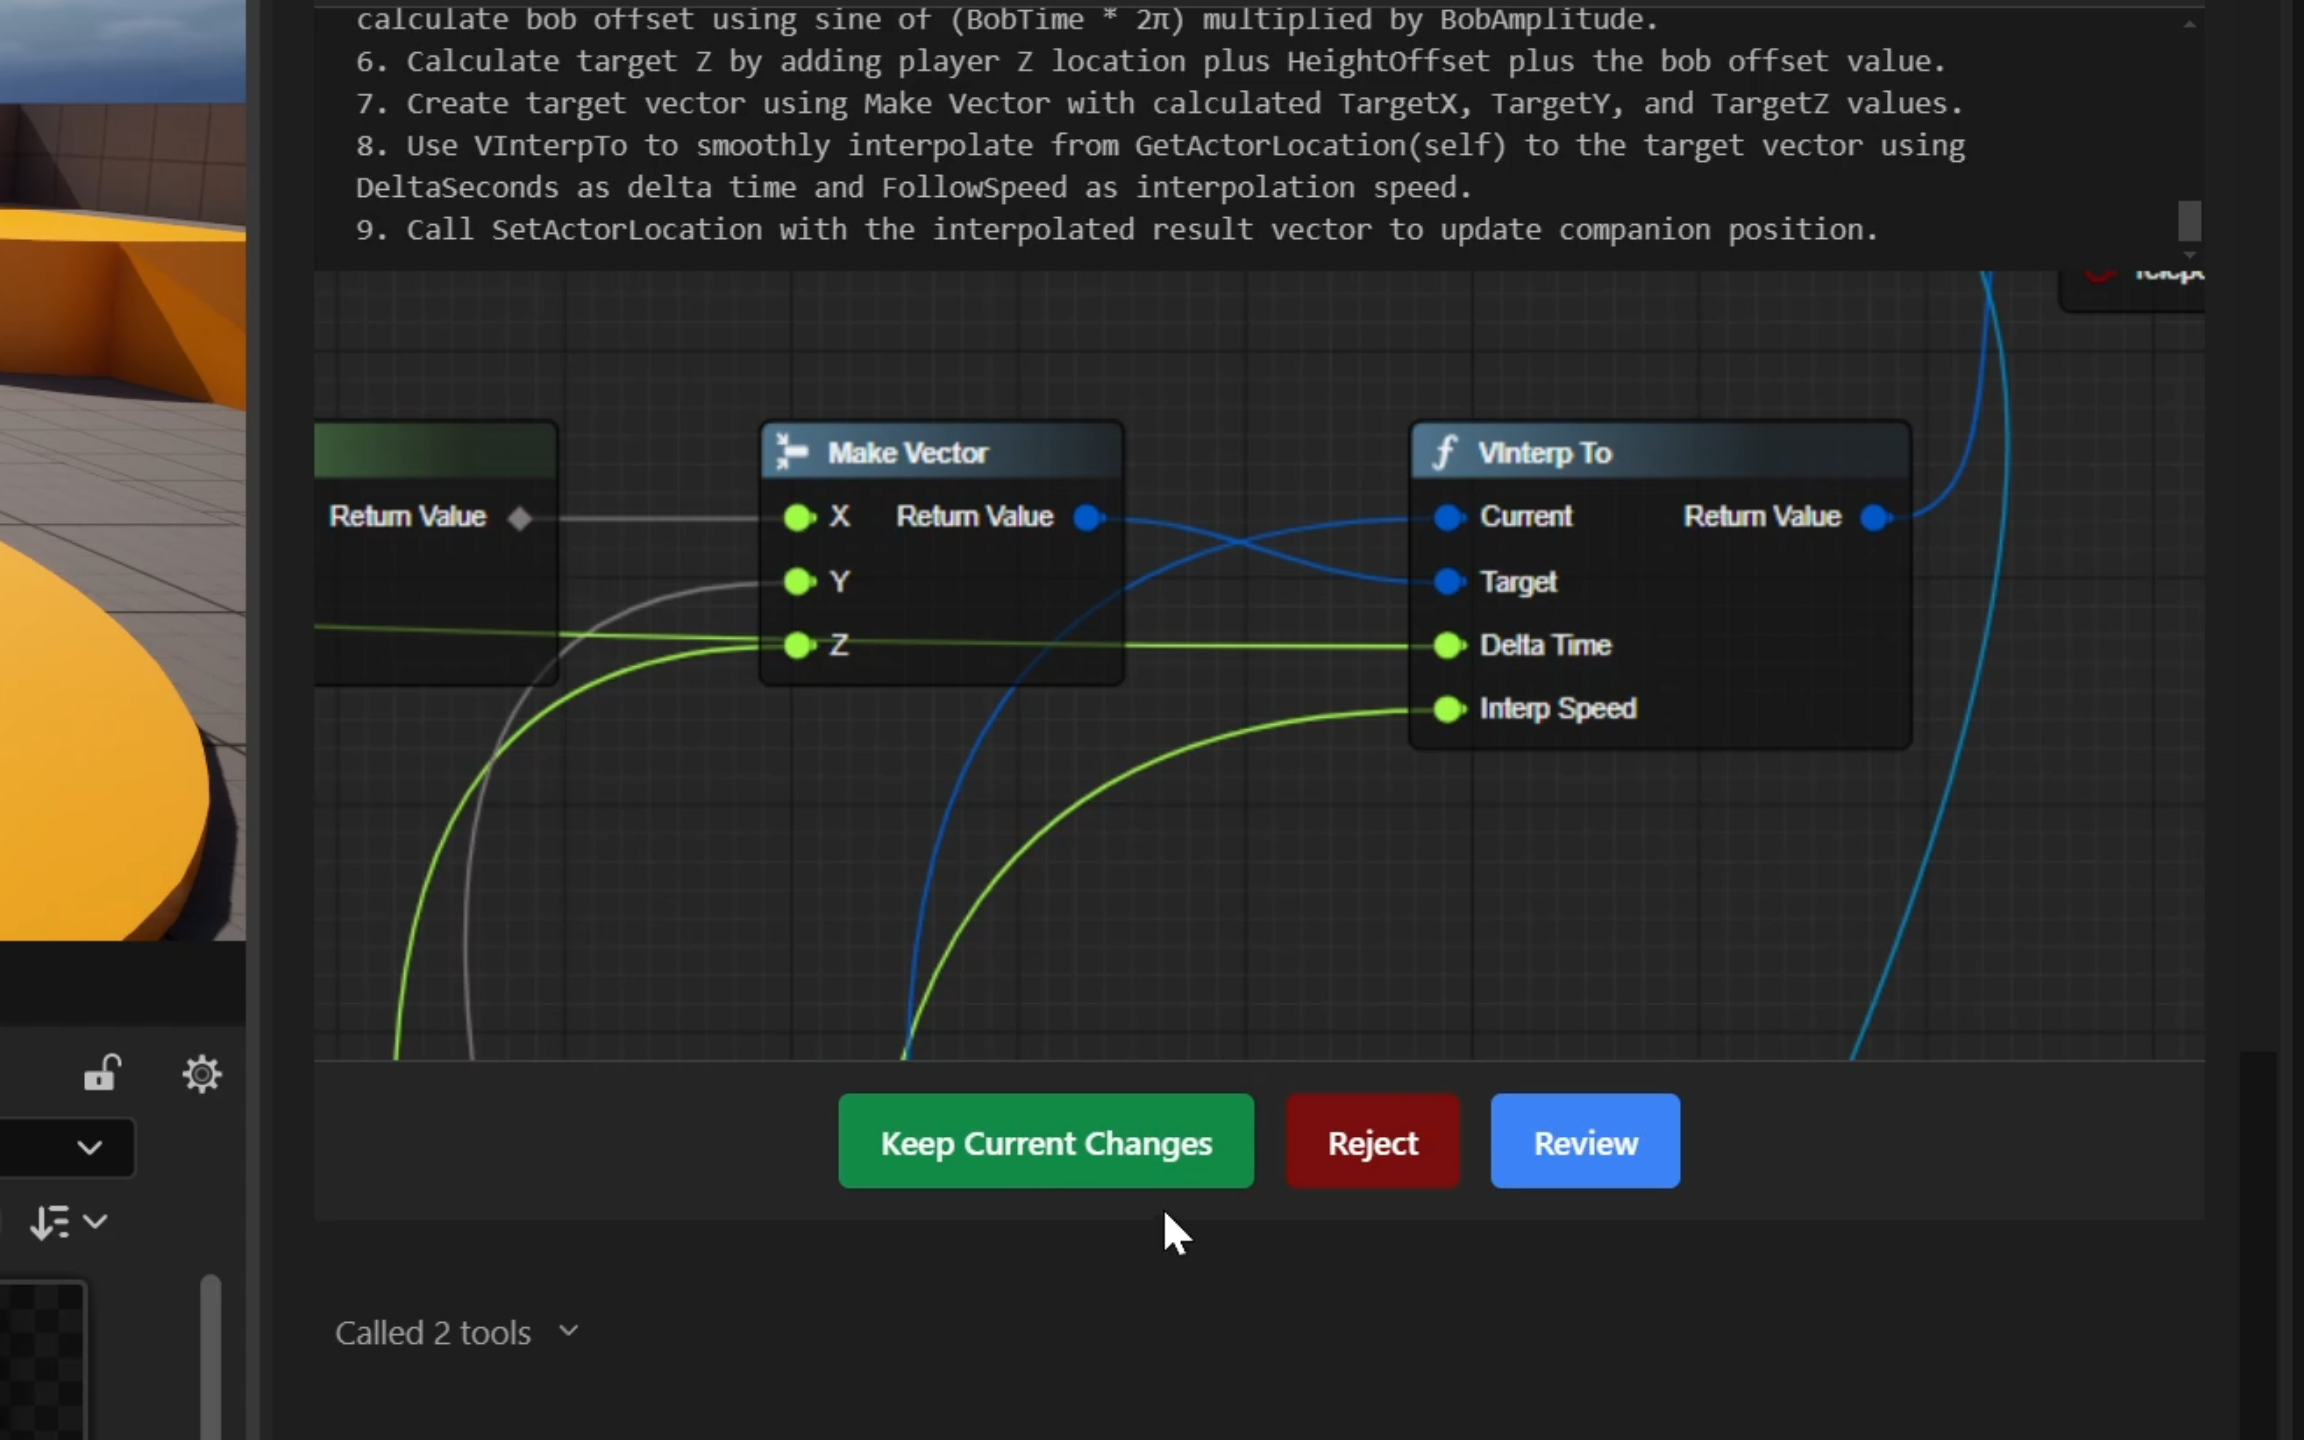Click VInterp To Delta Time pin
The image size is (2304, 1440).
[1448, 645]
